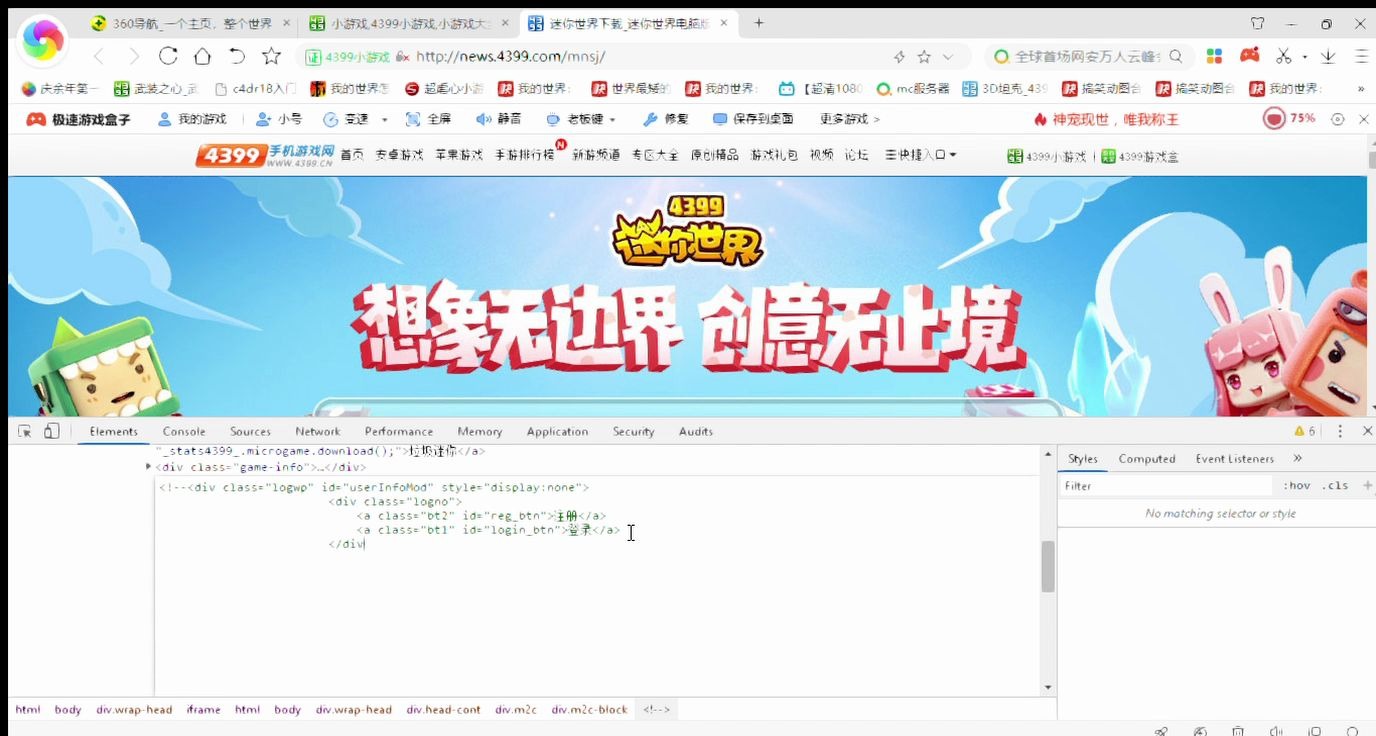Click the star icon left of the address bar
1376x736 pixels.
(x=271, y=56)
